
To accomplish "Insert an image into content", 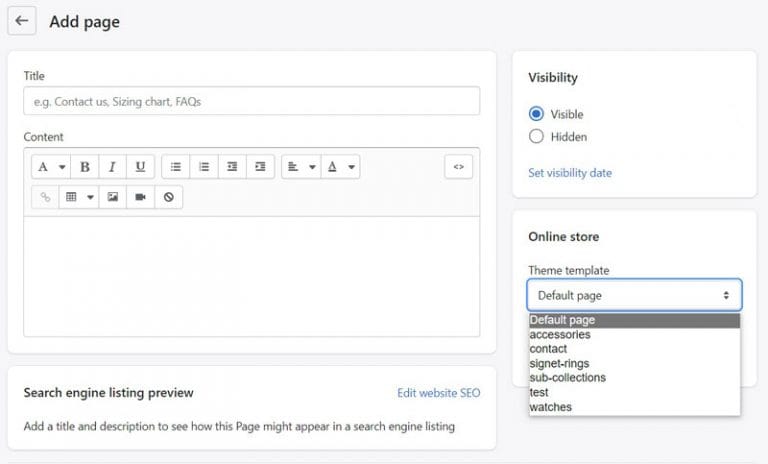I will tap(113, 197).
